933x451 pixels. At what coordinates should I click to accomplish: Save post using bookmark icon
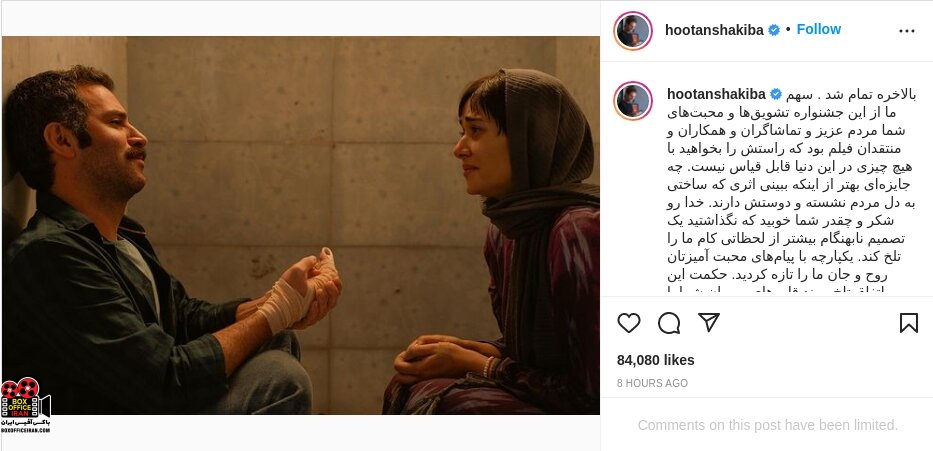pyautogui.click(x=909, y=323)
